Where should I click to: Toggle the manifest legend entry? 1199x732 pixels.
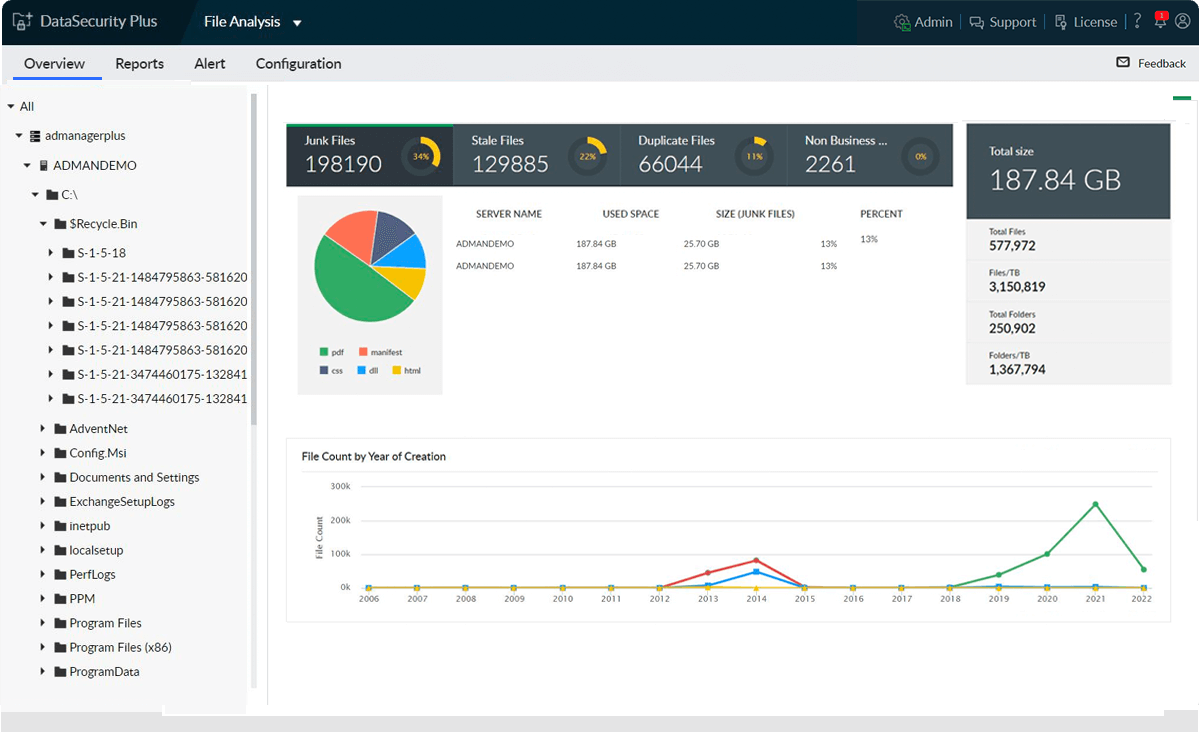coord(381,352)
